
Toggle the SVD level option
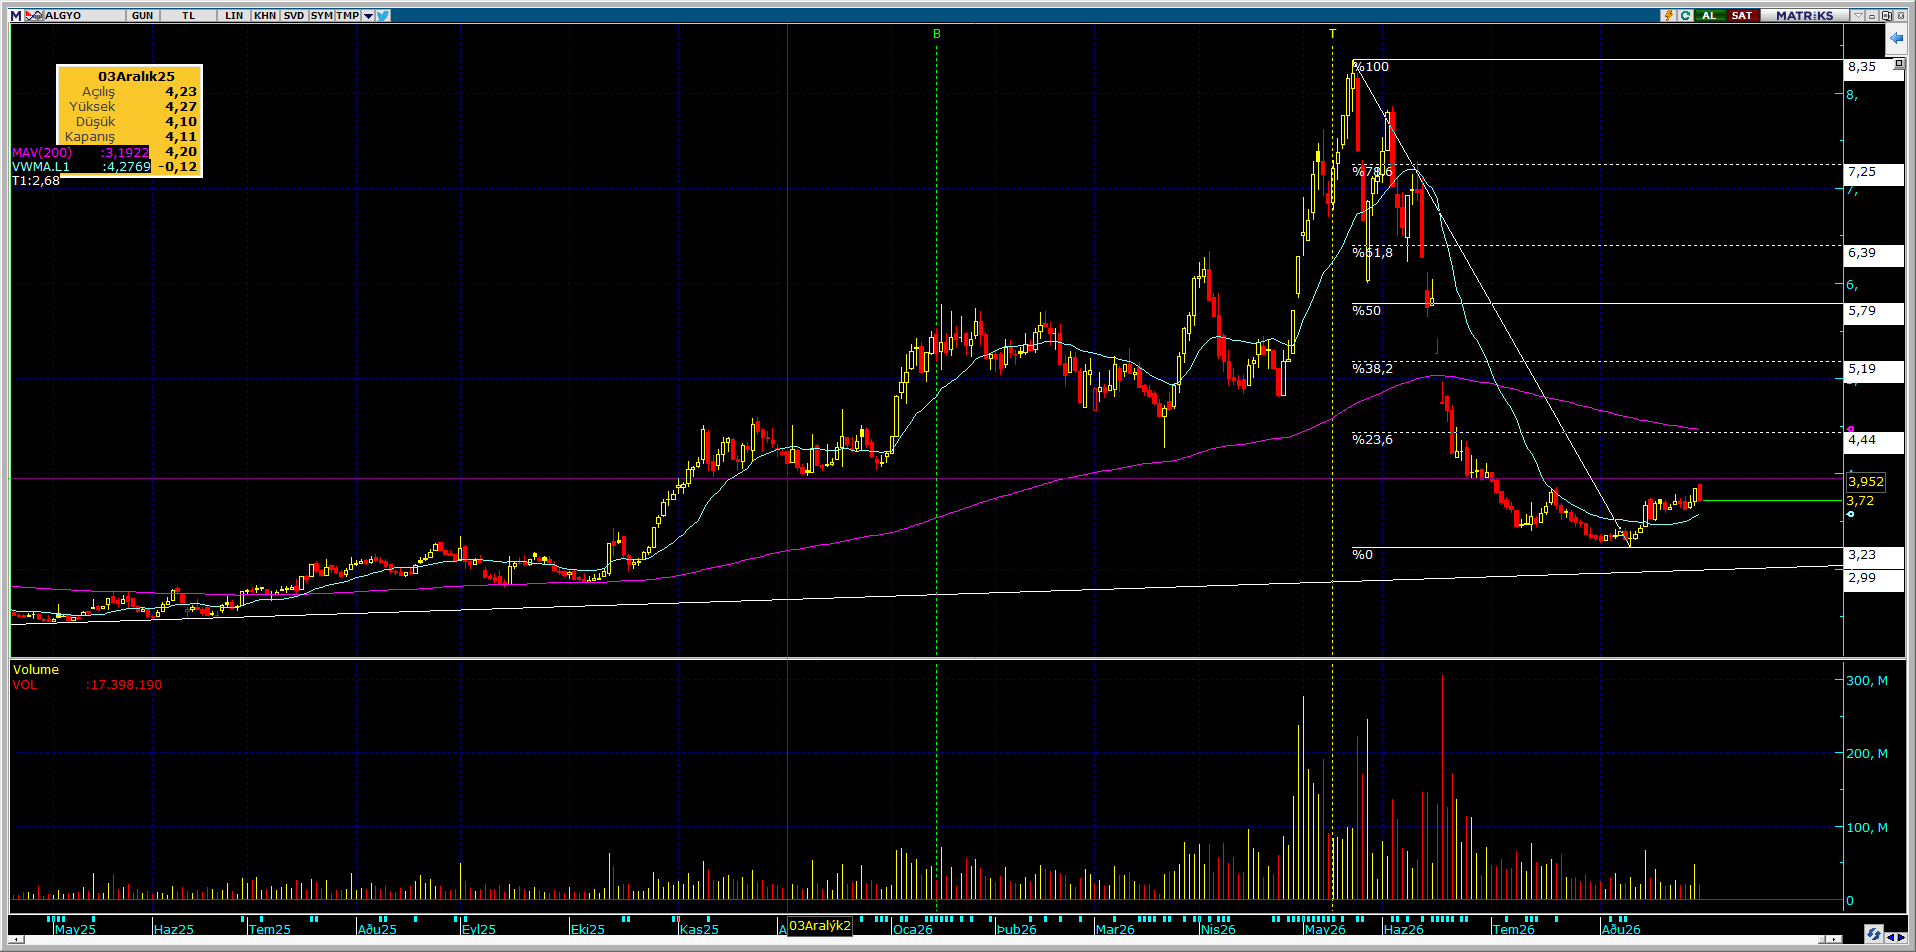293,16
